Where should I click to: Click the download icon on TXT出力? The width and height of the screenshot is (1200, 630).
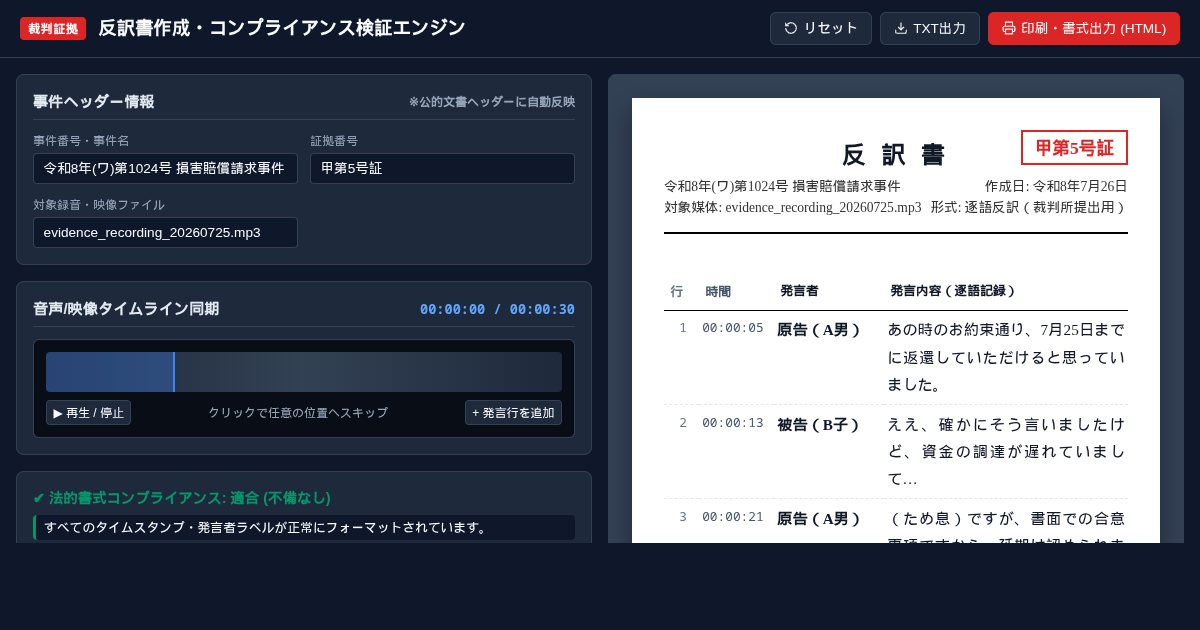click(901, 28)
